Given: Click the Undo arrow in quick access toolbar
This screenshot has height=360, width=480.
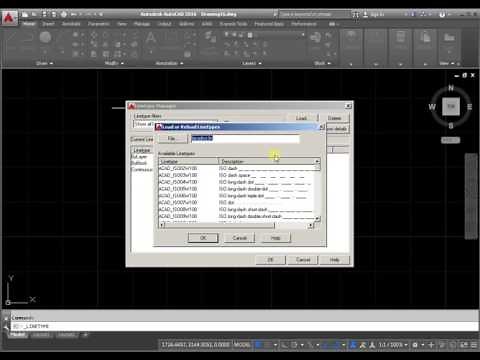Looking at the screenshot, I should (x=74, y=14).
